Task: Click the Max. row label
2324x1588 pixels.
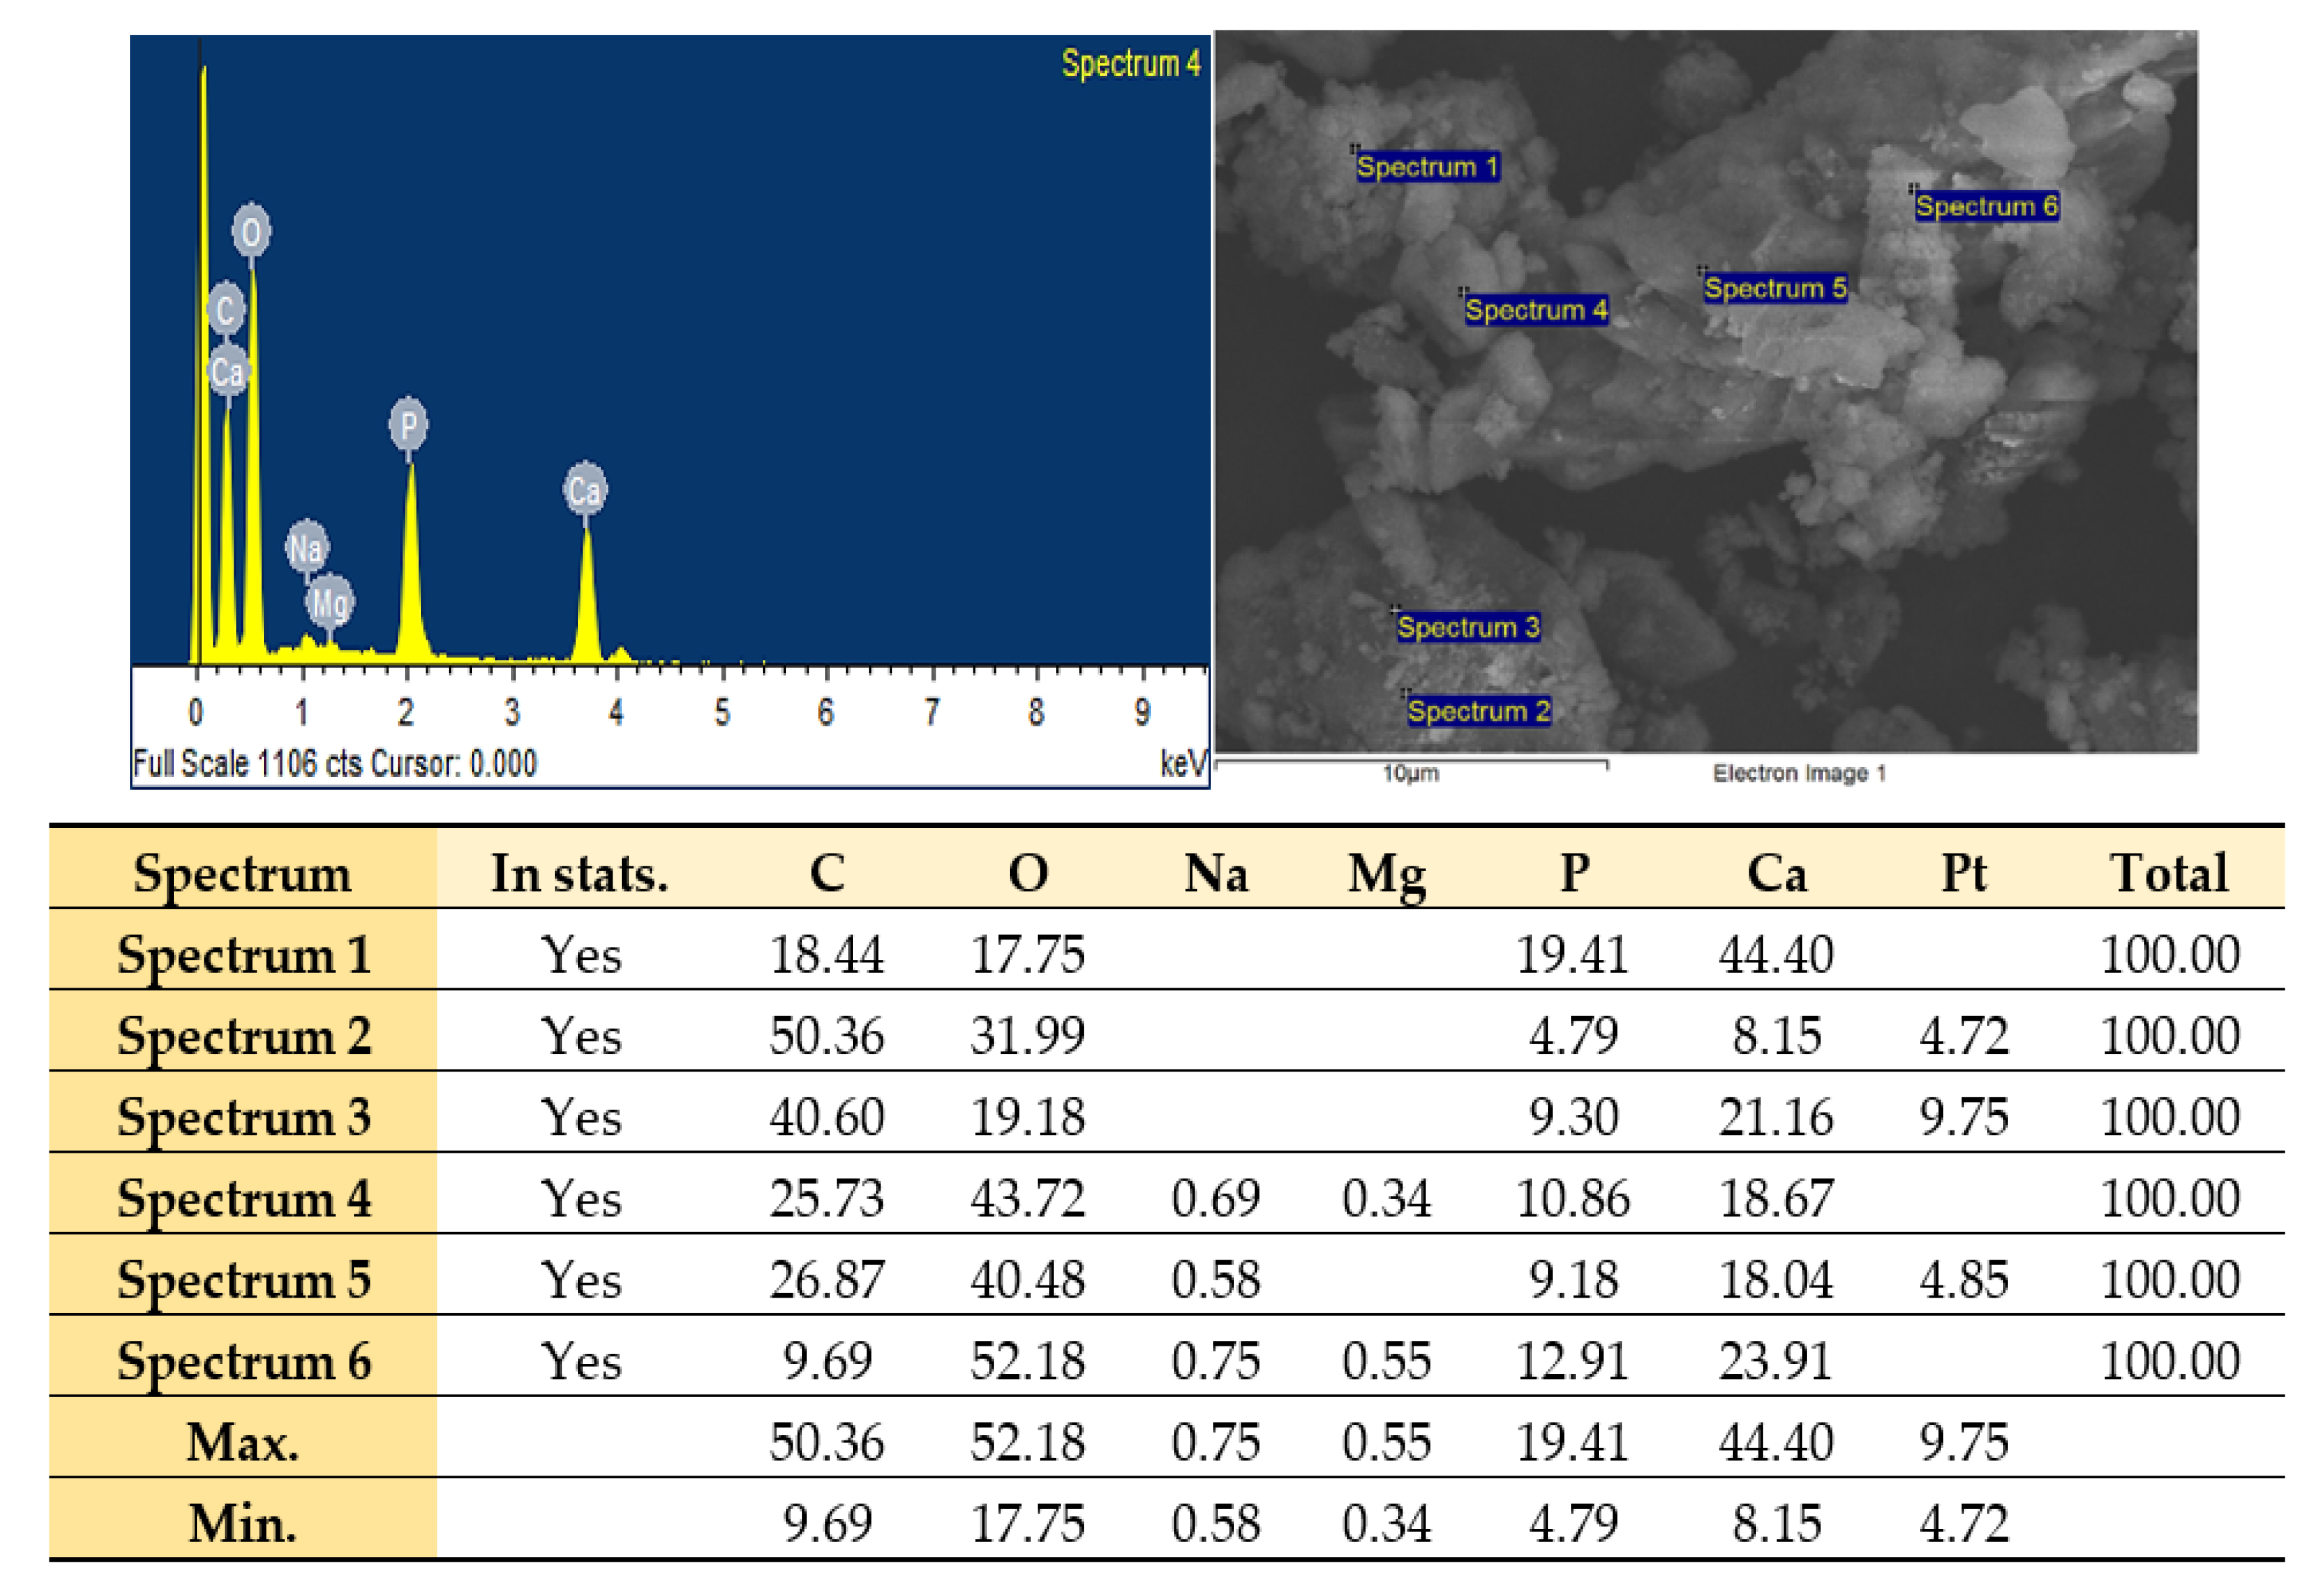Action: [x=243, y=1441]
